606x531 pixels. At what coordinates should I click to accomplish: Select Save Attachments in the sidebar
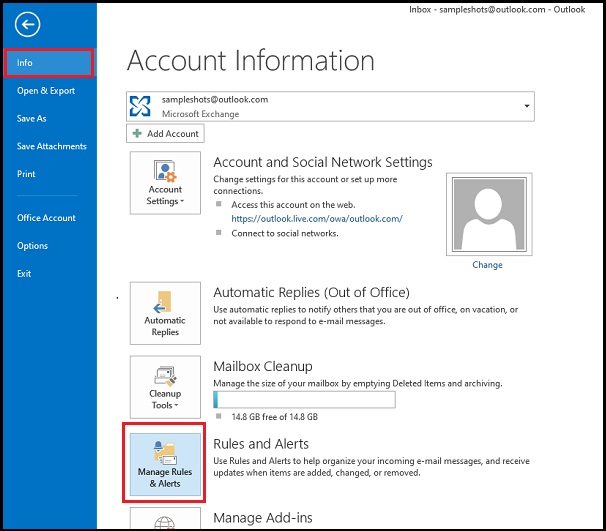pyautogui.click(x=51, y=146)
